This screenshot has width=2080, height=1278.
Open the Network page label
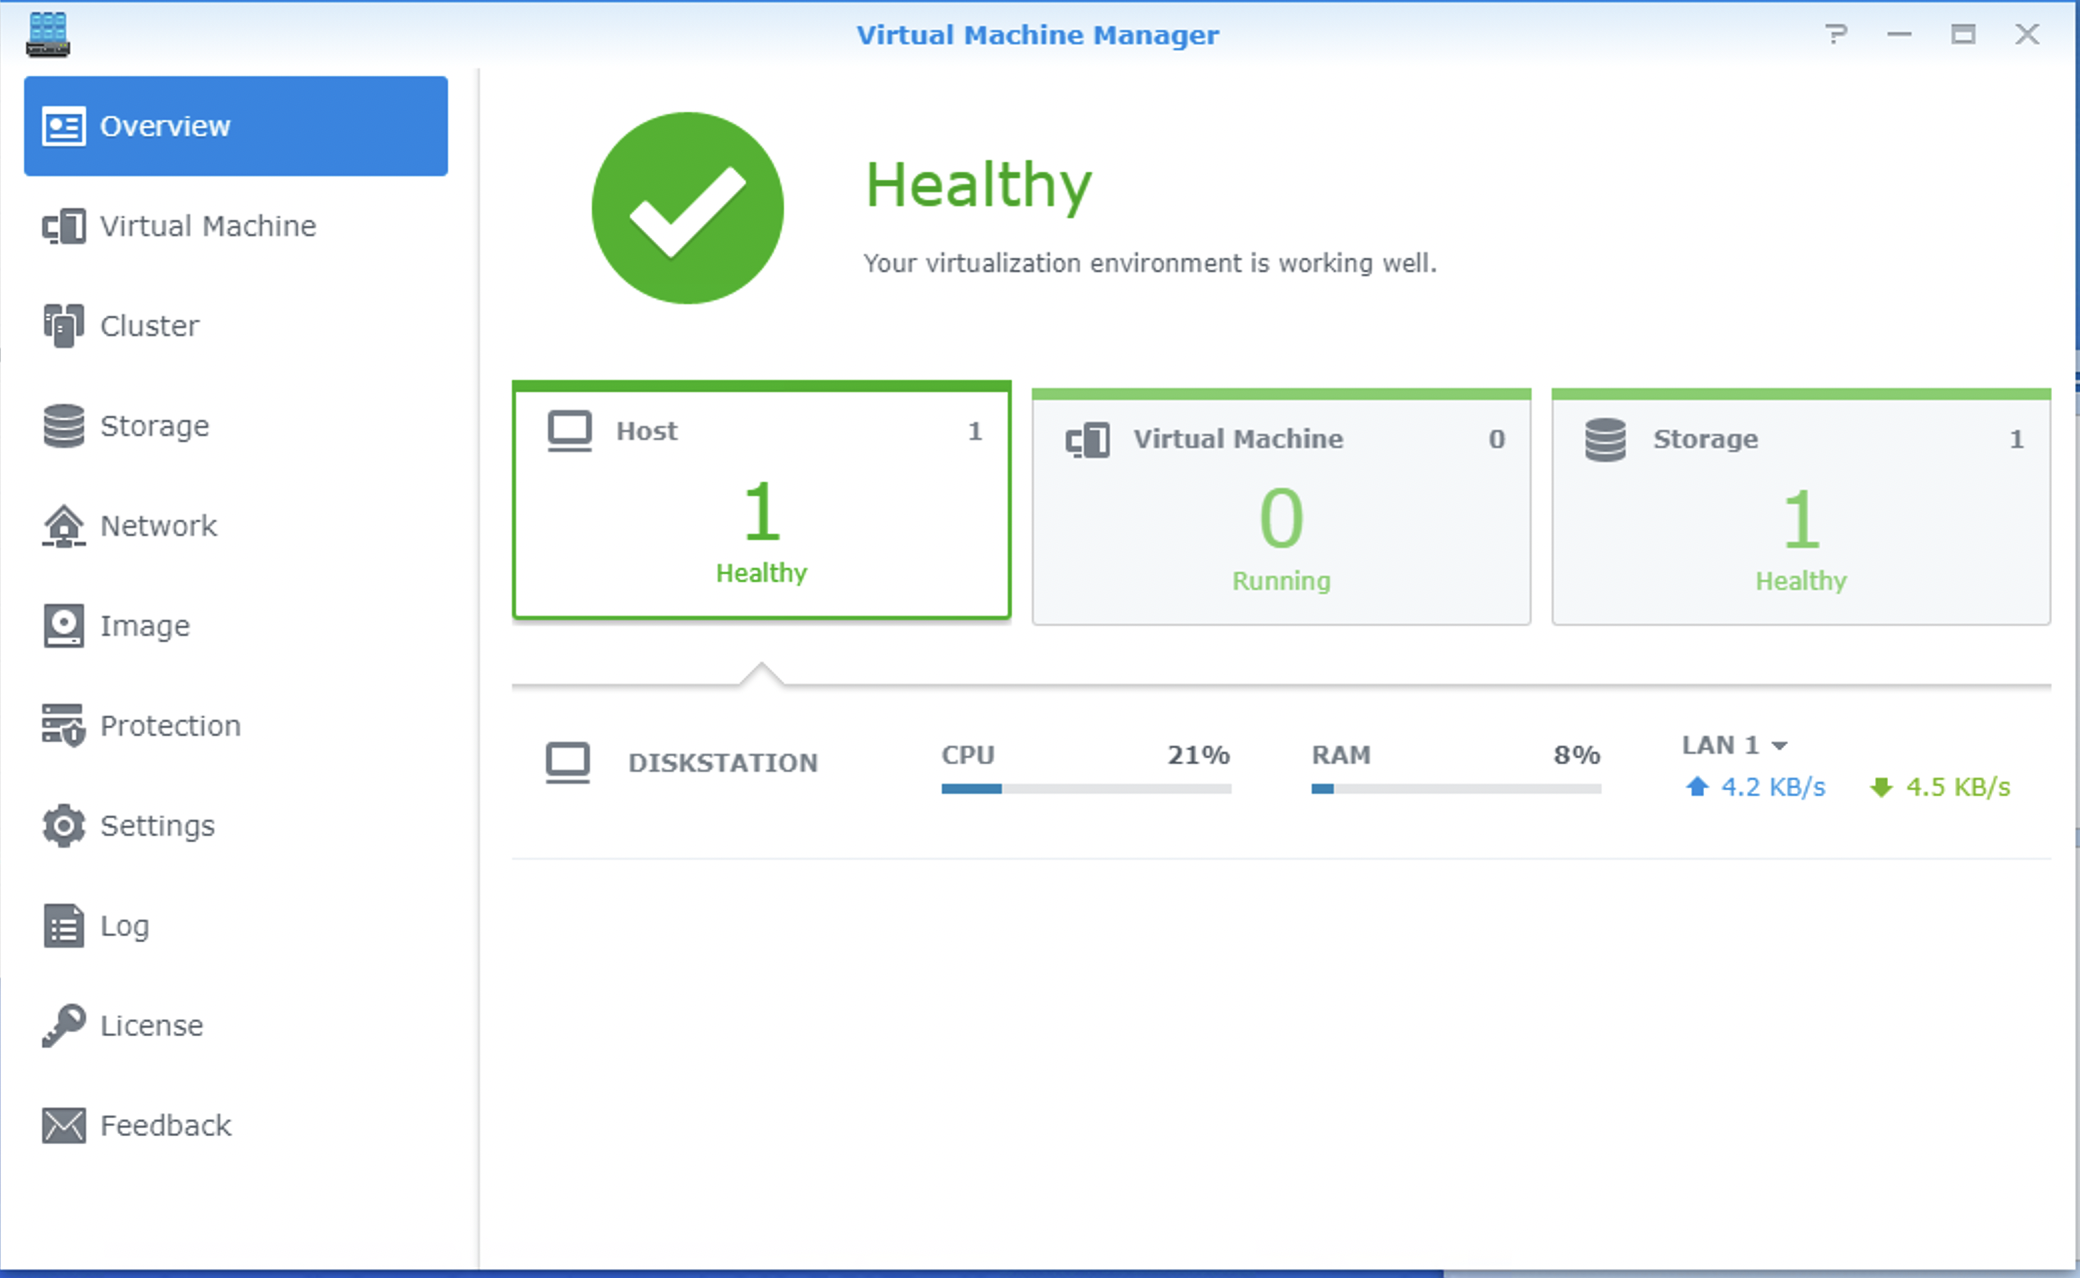[x=158, y=526]
